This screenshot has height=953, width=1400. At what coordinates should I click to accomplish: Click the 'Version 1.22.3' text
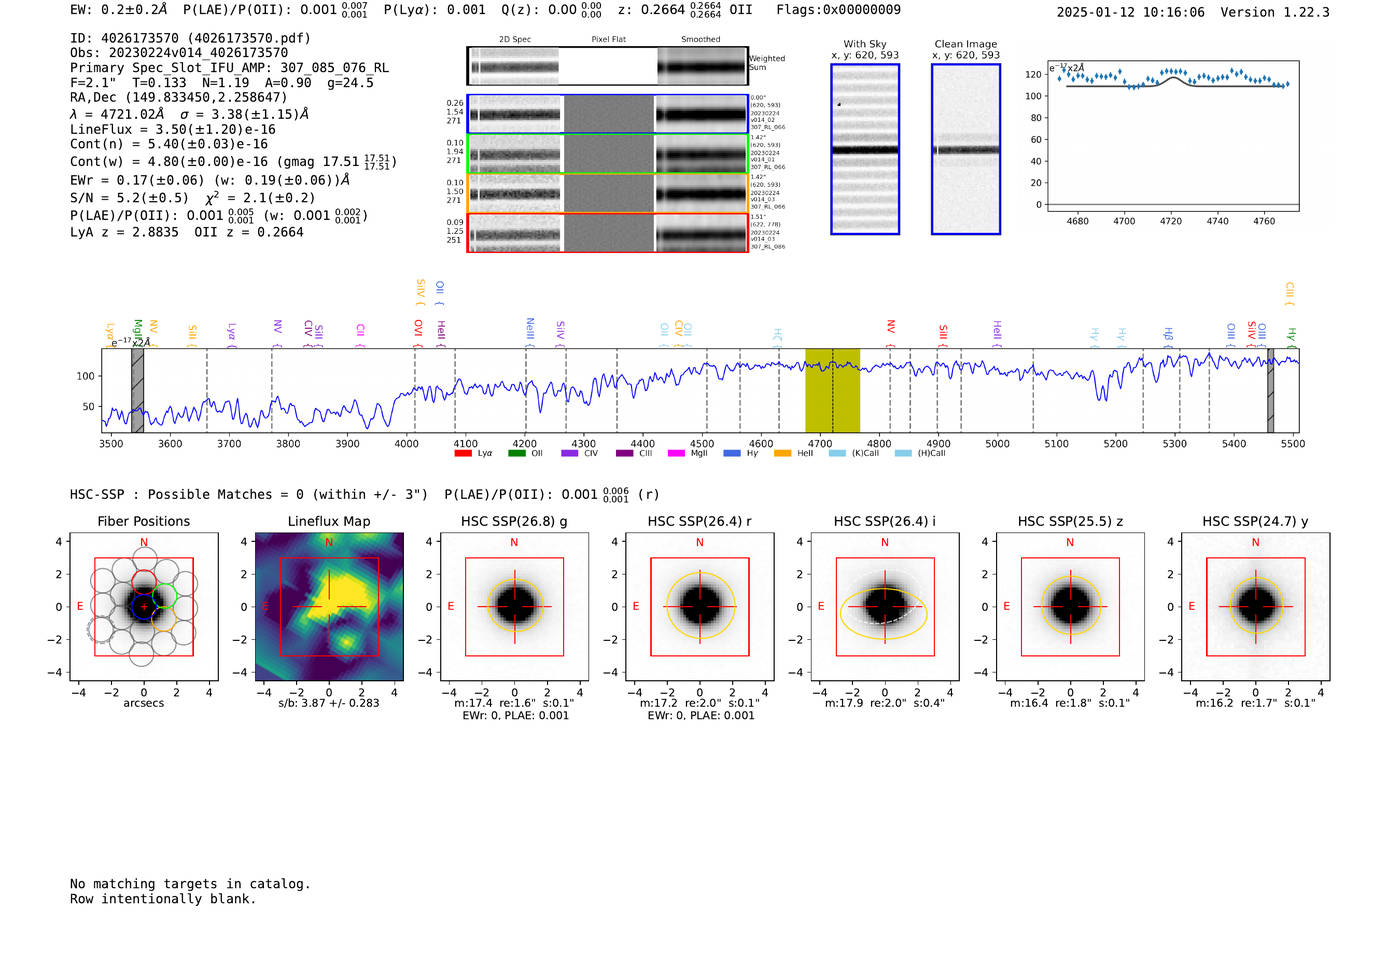click(1275, 13)
